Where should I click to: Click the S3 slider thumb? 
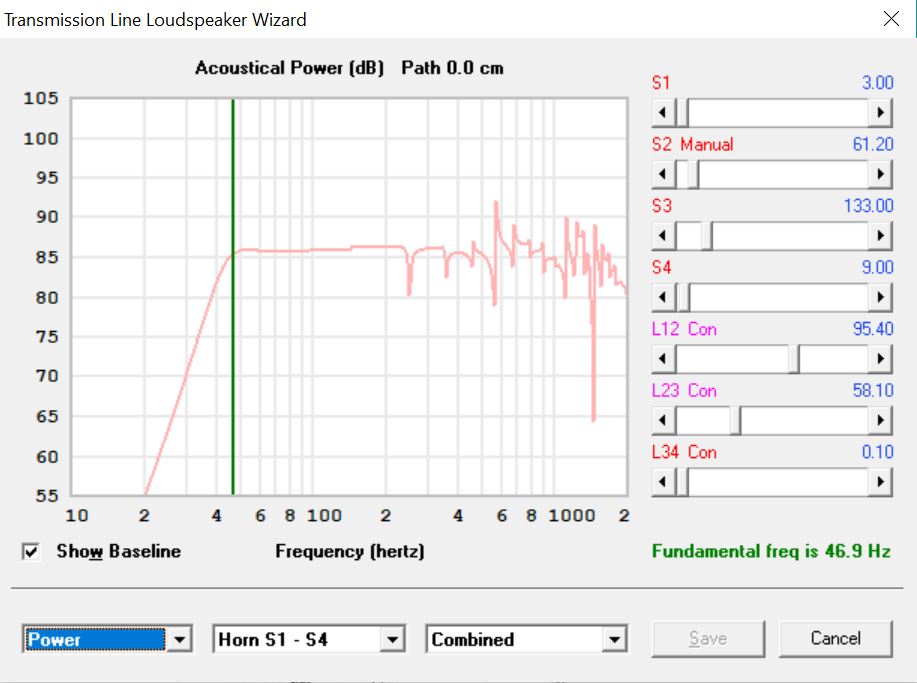tap(707, 236)
